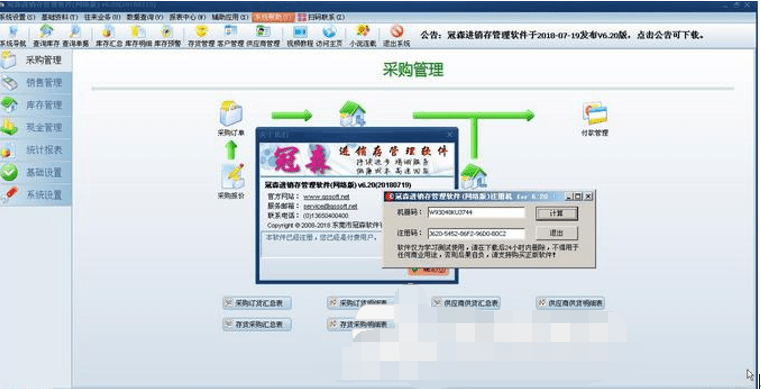Screen dimensions: 761x389
Task: Open the 扫码联系 menu item
Action: pyautogui.click(x=321, y=17)
